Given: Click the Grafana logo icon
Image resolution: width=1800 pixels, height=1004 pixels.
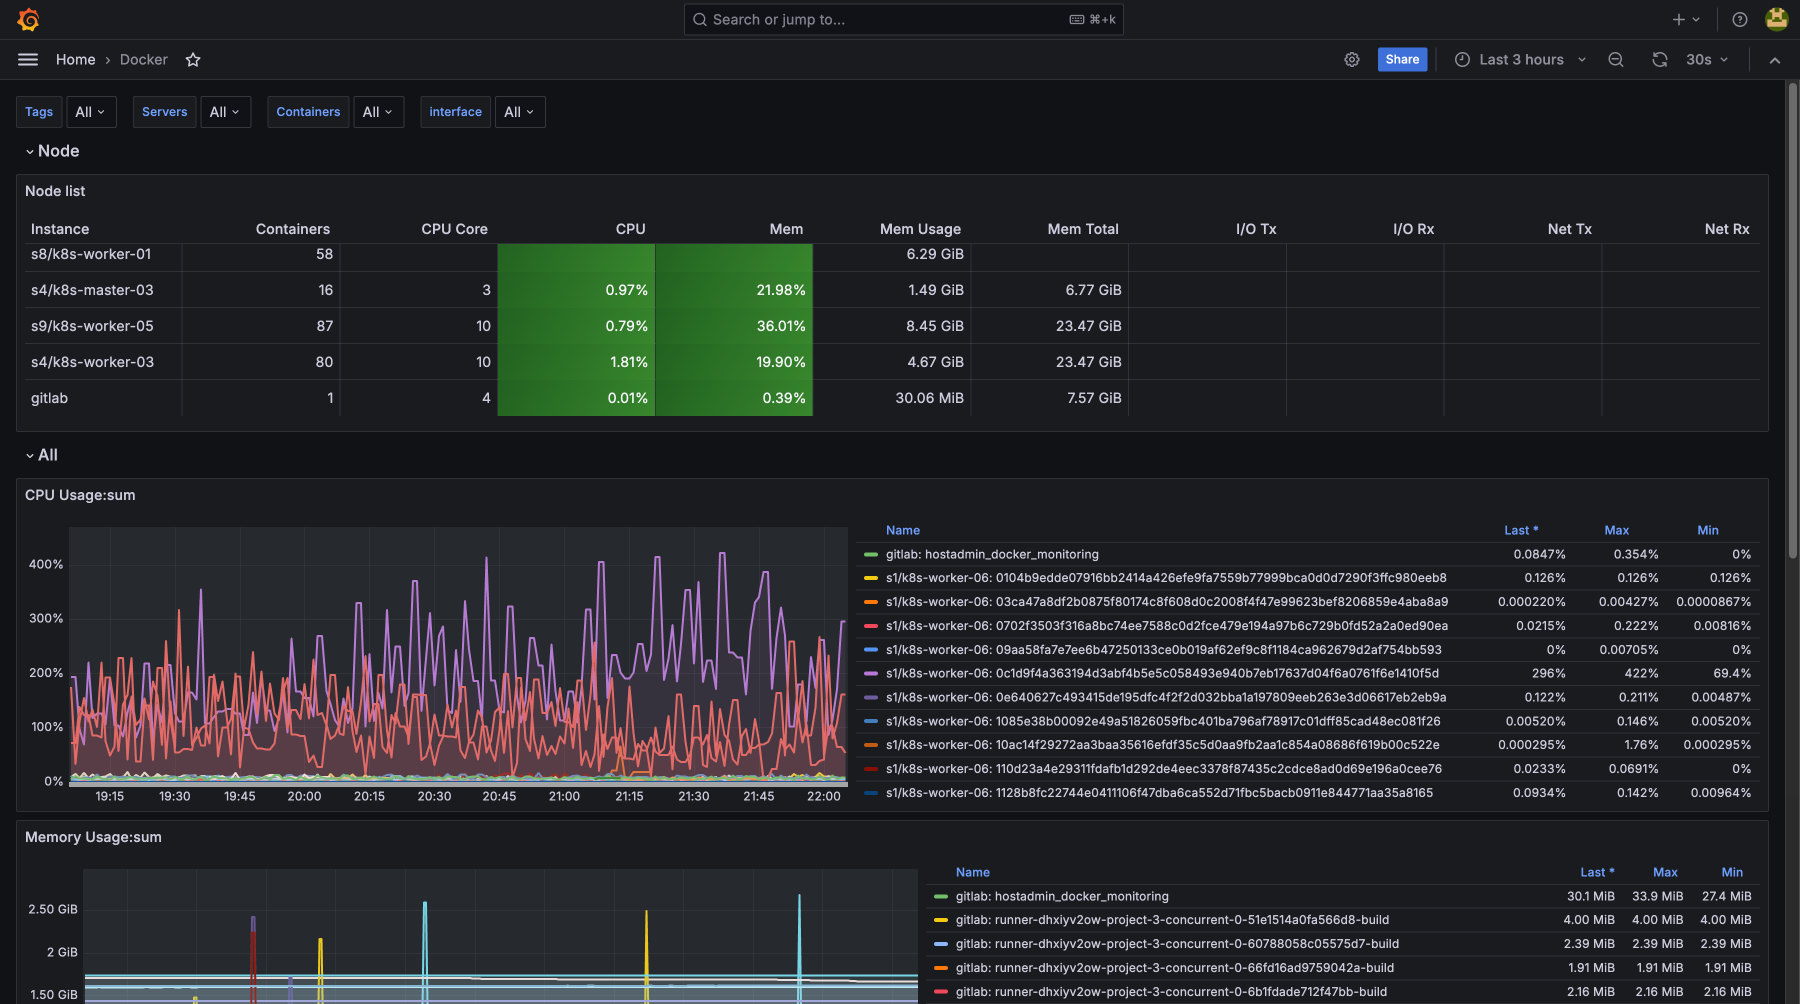Looking at the screenshot, I should coord(28,20).
